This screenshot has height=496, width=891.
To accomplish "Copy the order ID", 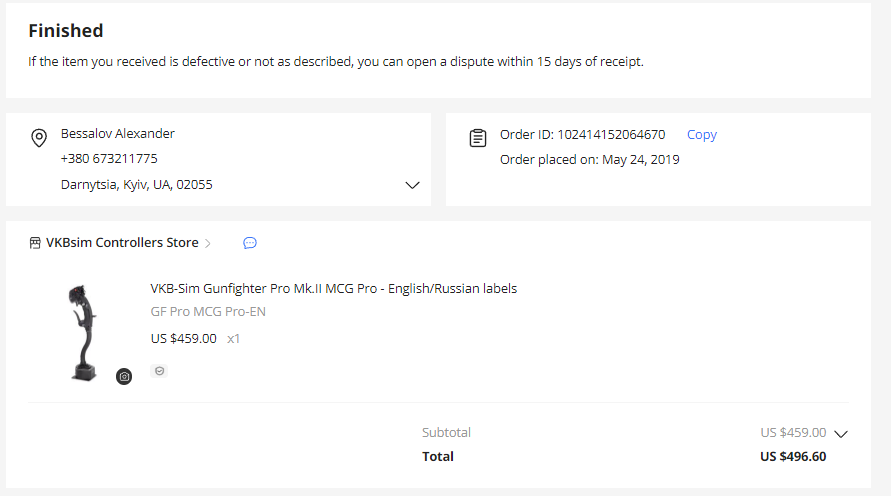I will (701, 135).
